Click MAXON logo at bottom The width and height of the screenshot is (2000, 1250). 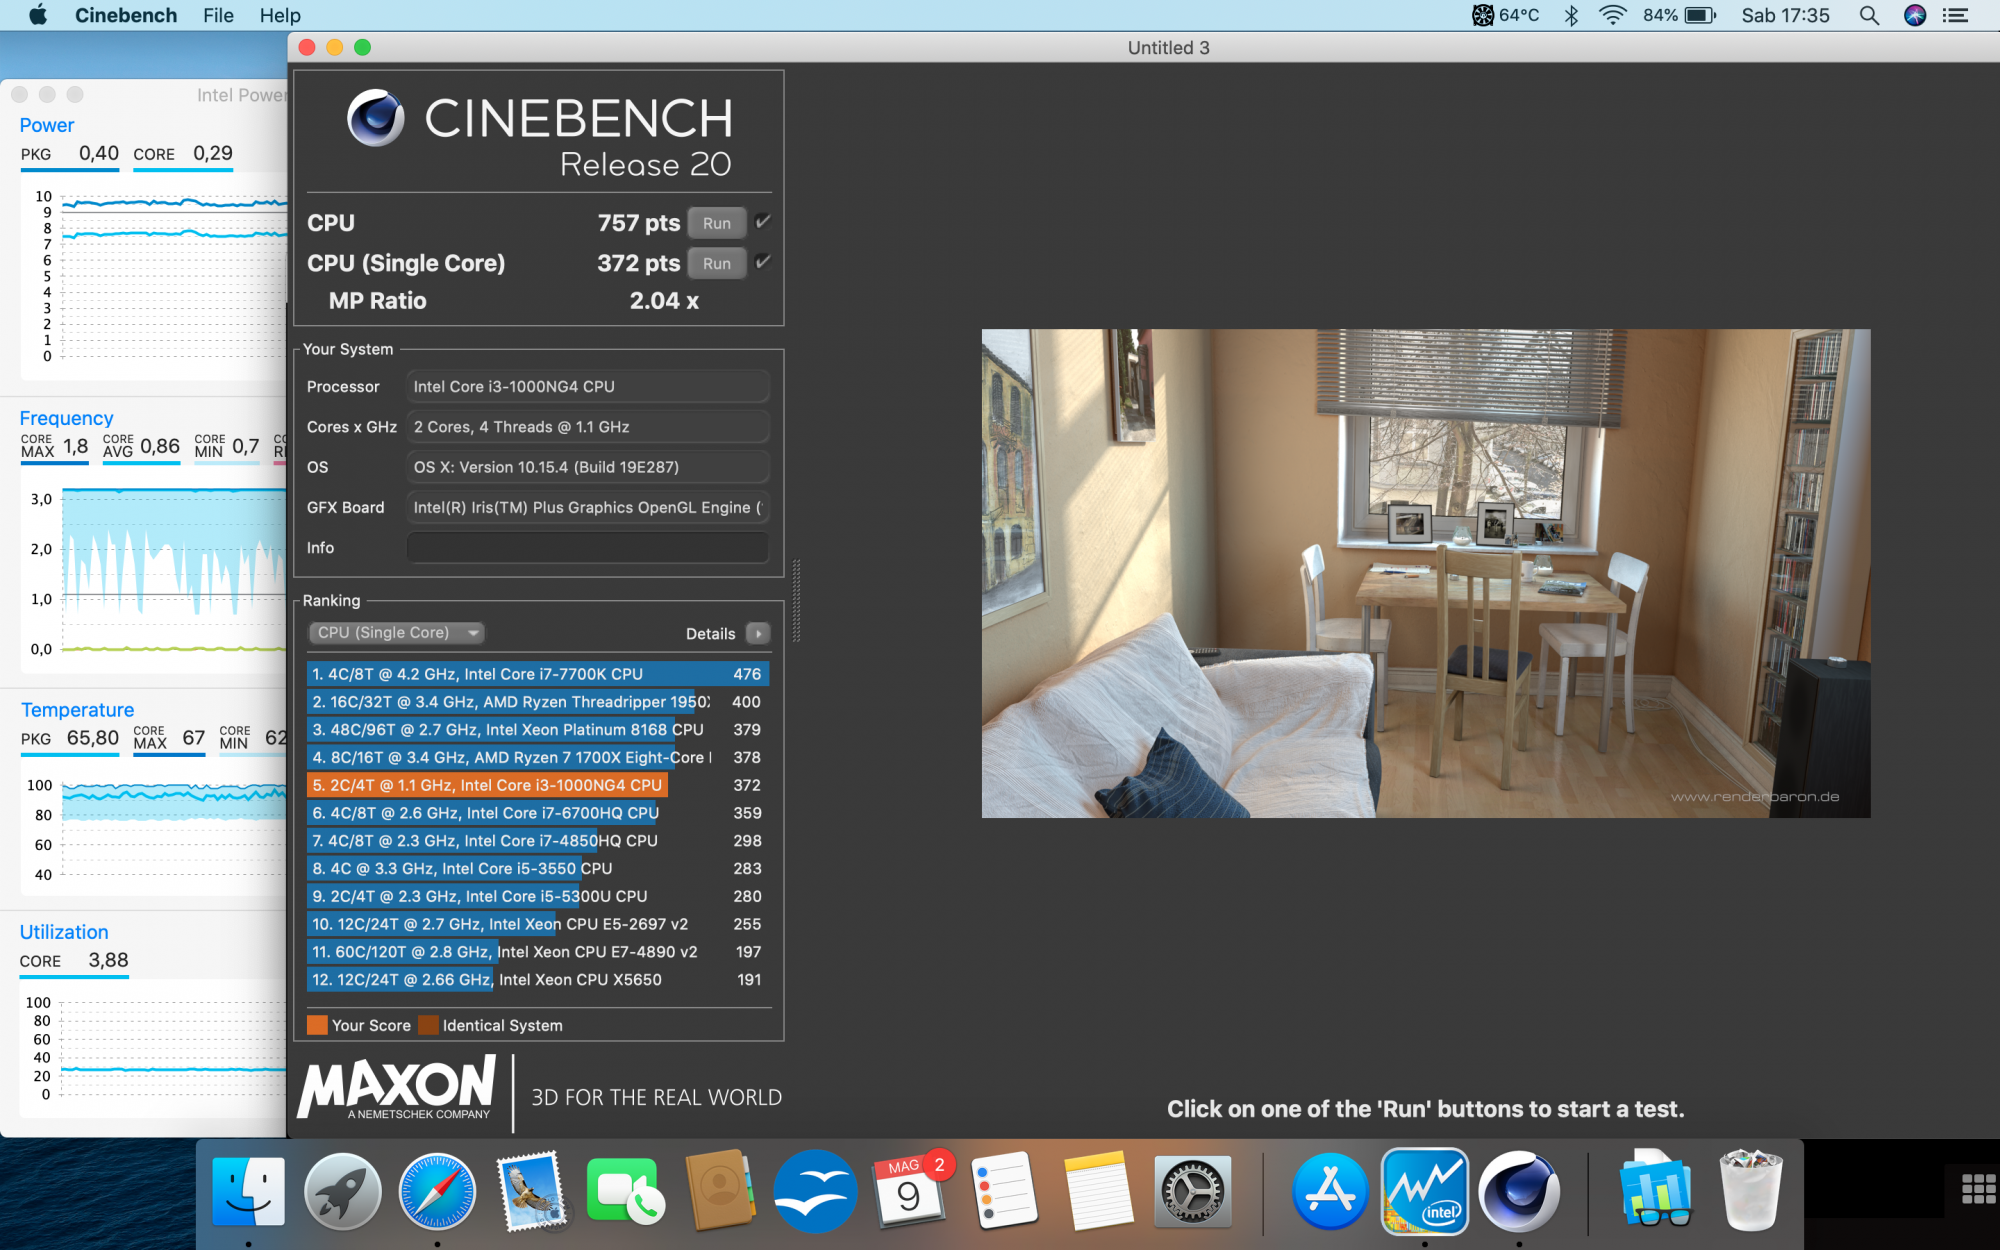(396, 1088)
